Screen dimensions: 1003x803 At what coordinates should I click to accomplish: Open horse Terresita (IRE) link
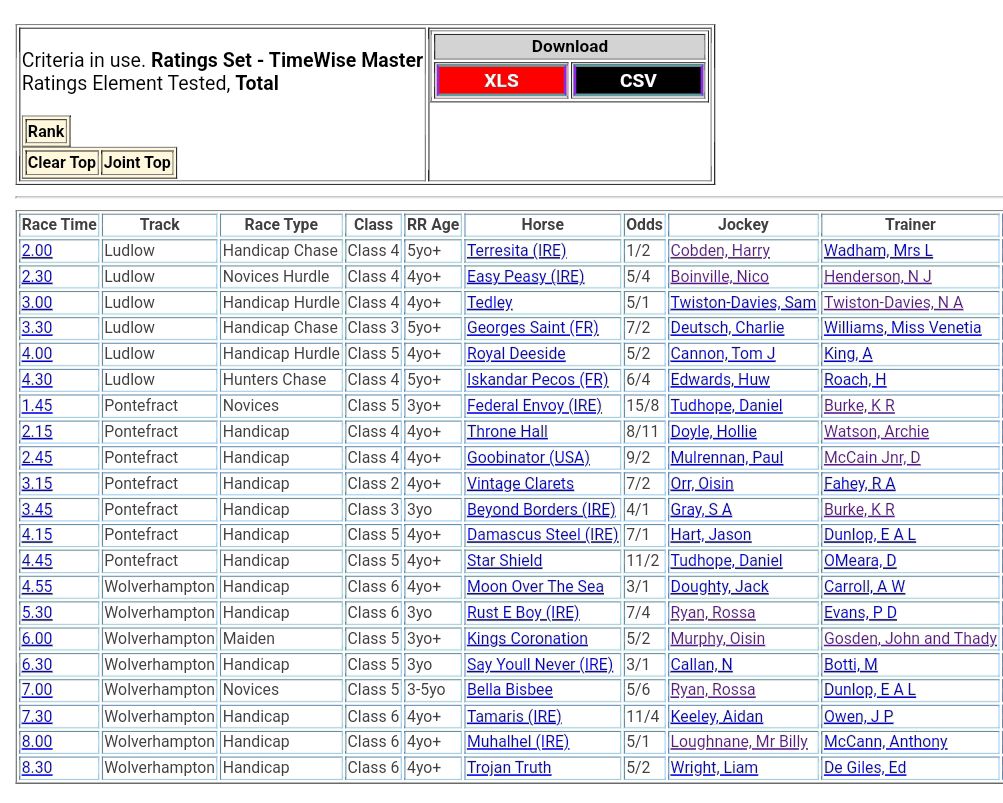tap(516, 251)
